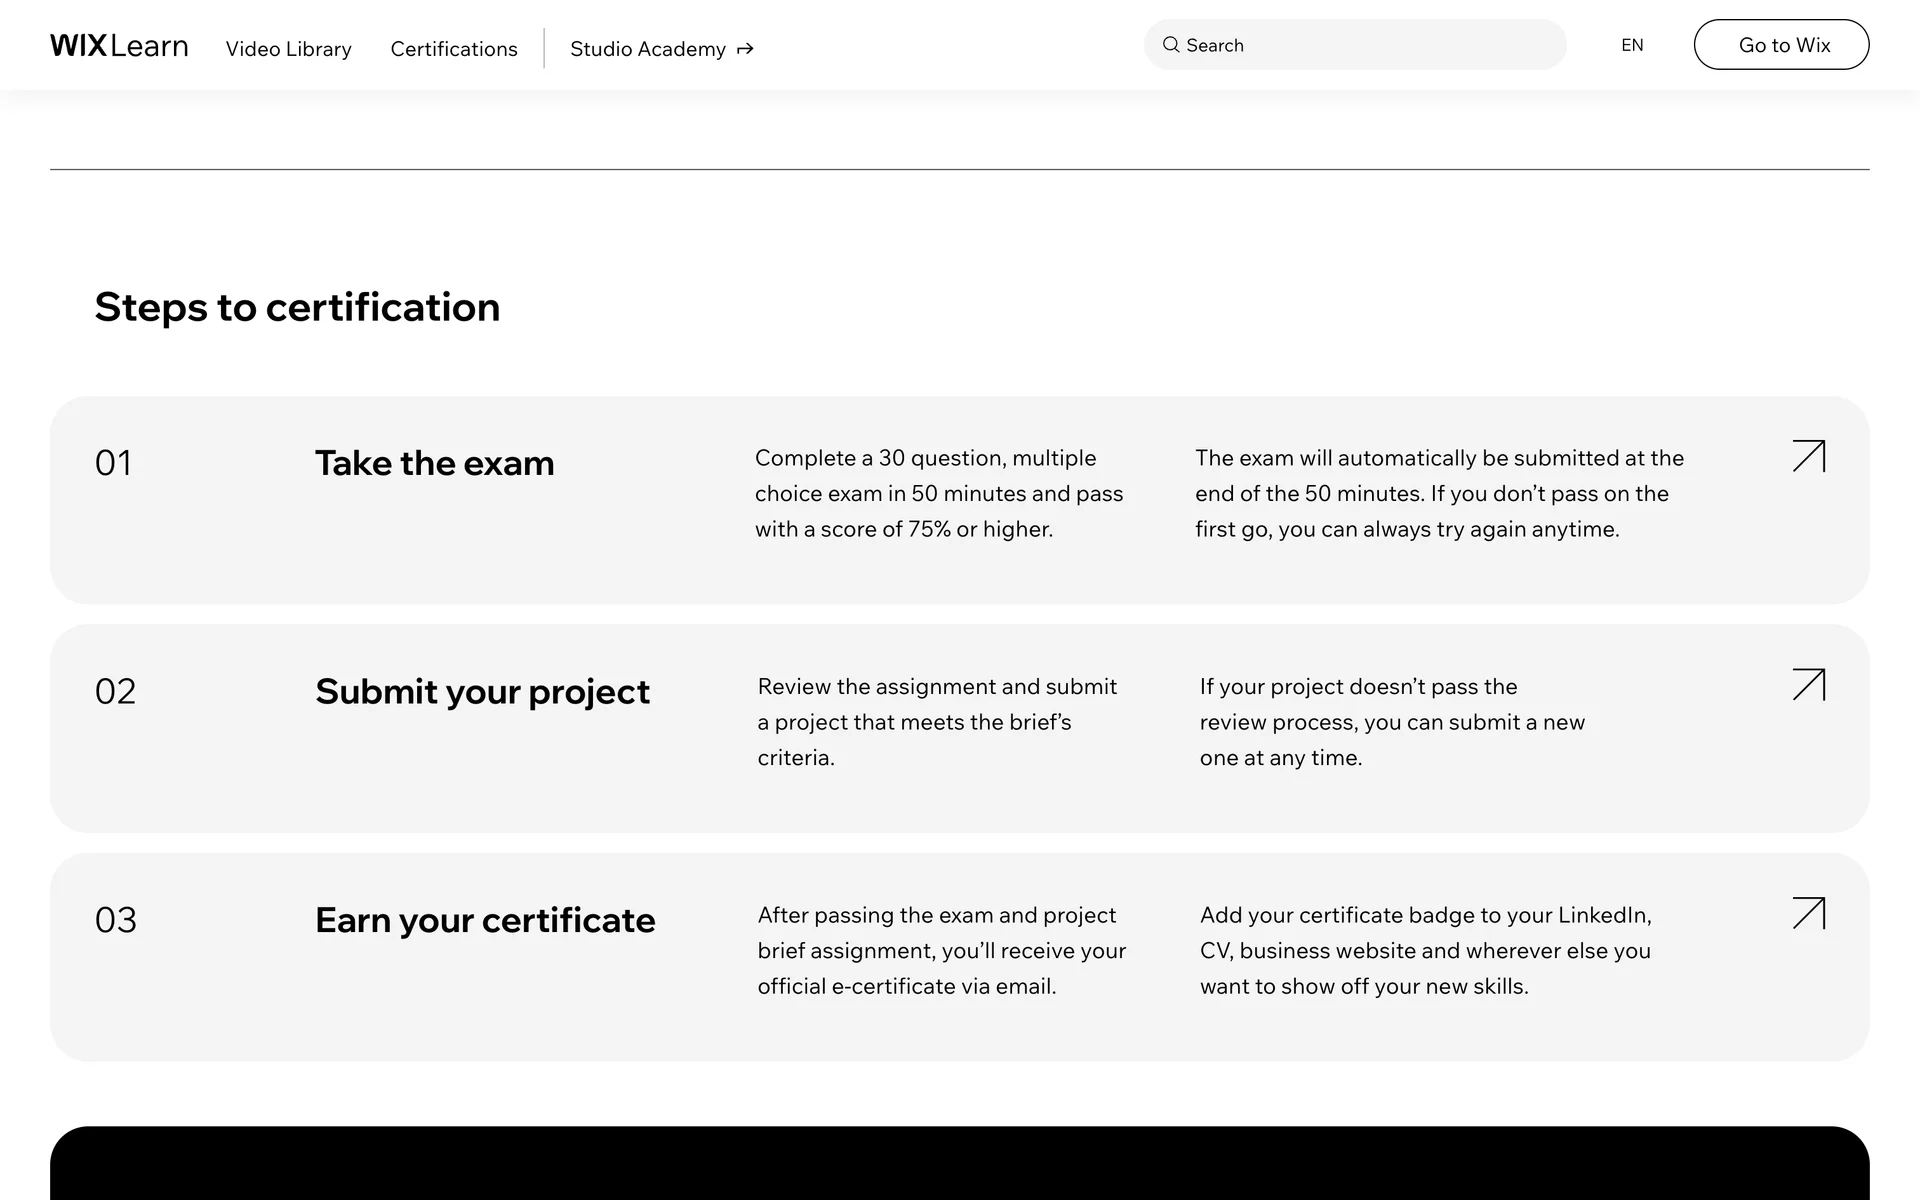Click the black banner at page bottom

point(960,1165)
